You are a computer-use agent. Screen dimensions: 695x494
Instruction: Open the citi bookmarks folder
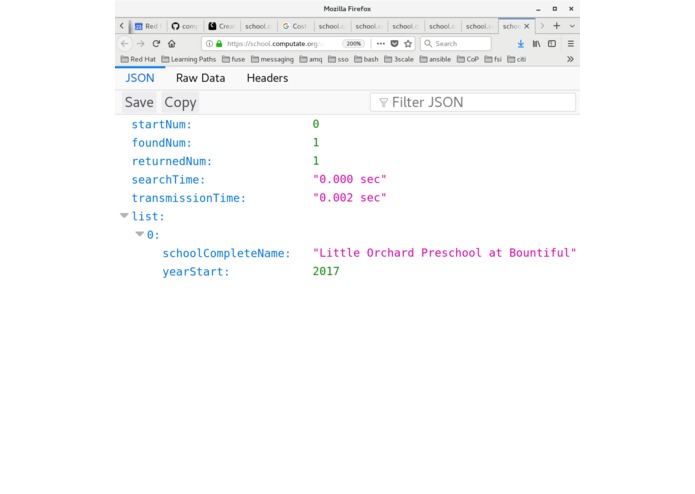tap(516, 59)
